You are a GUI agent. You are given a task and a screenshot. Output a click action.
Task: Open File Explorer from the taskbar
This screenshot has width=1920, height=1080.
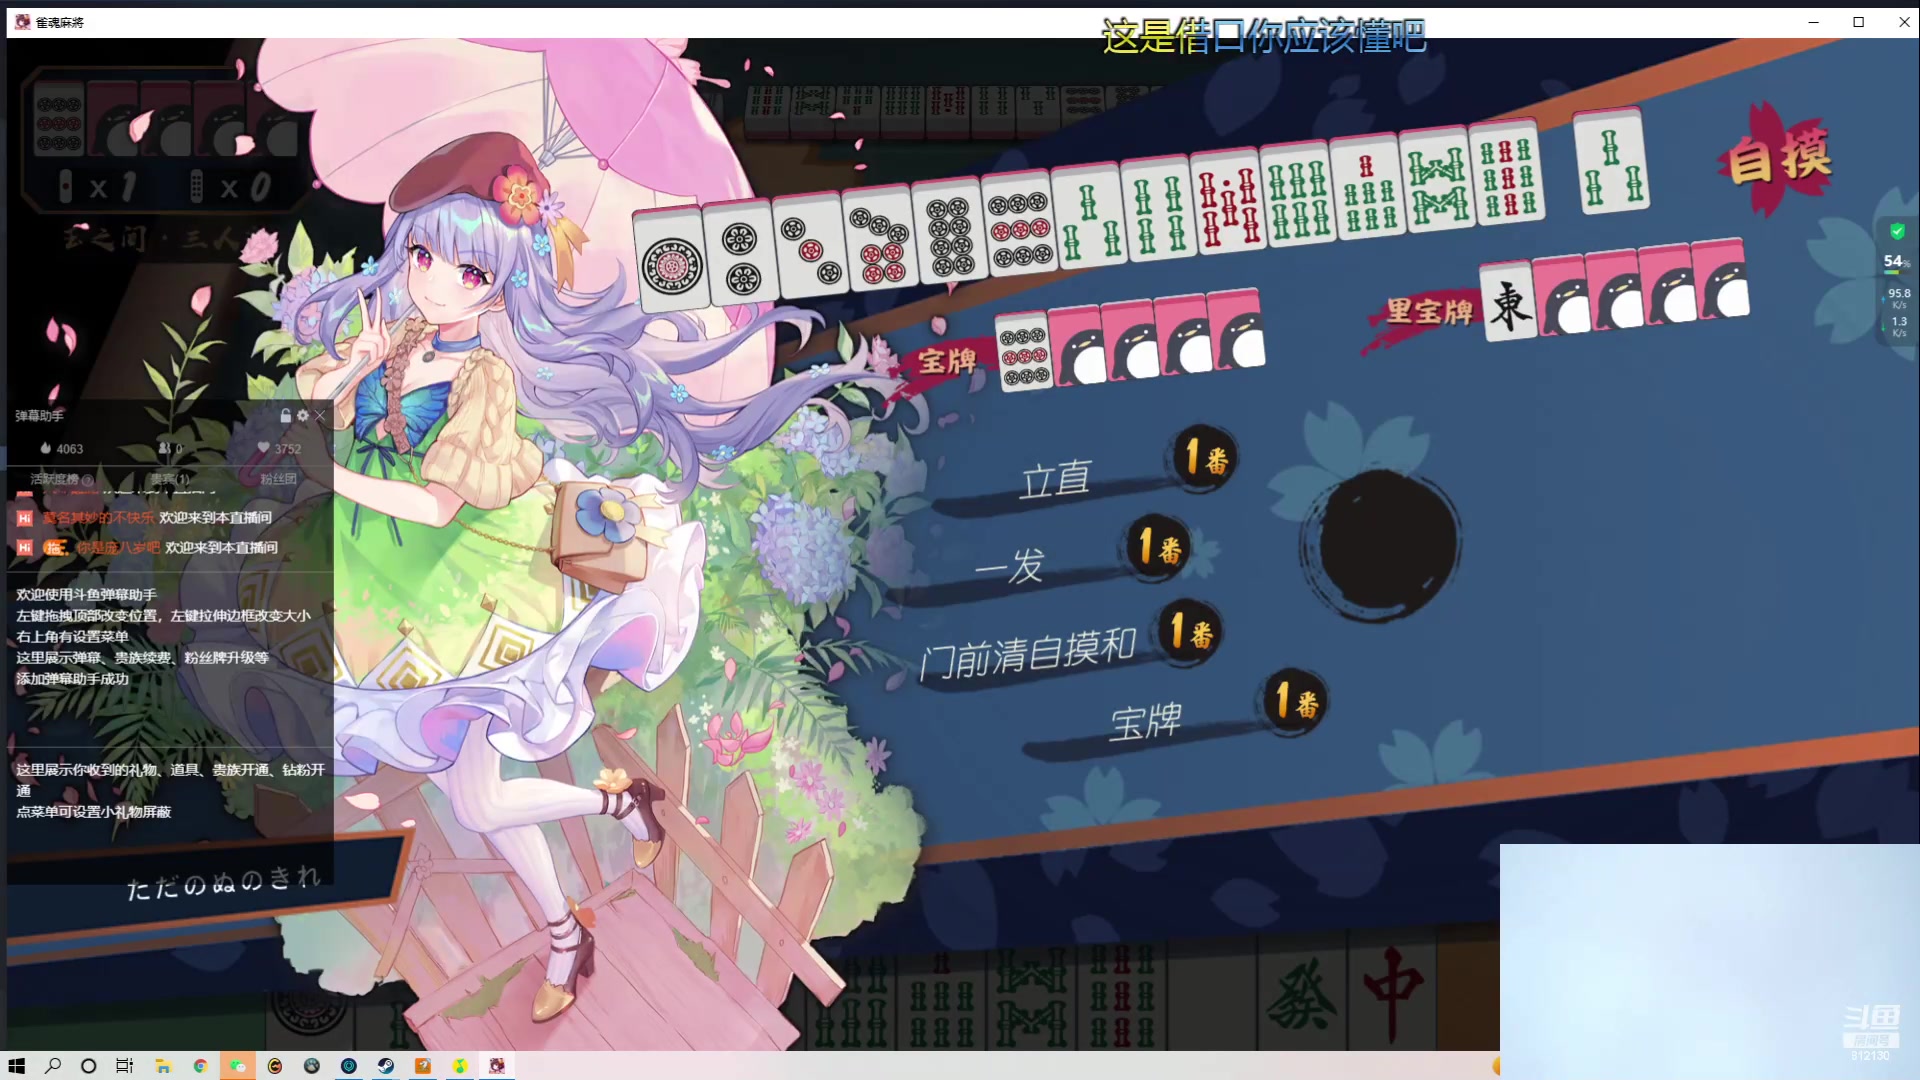click(163, 1065)
